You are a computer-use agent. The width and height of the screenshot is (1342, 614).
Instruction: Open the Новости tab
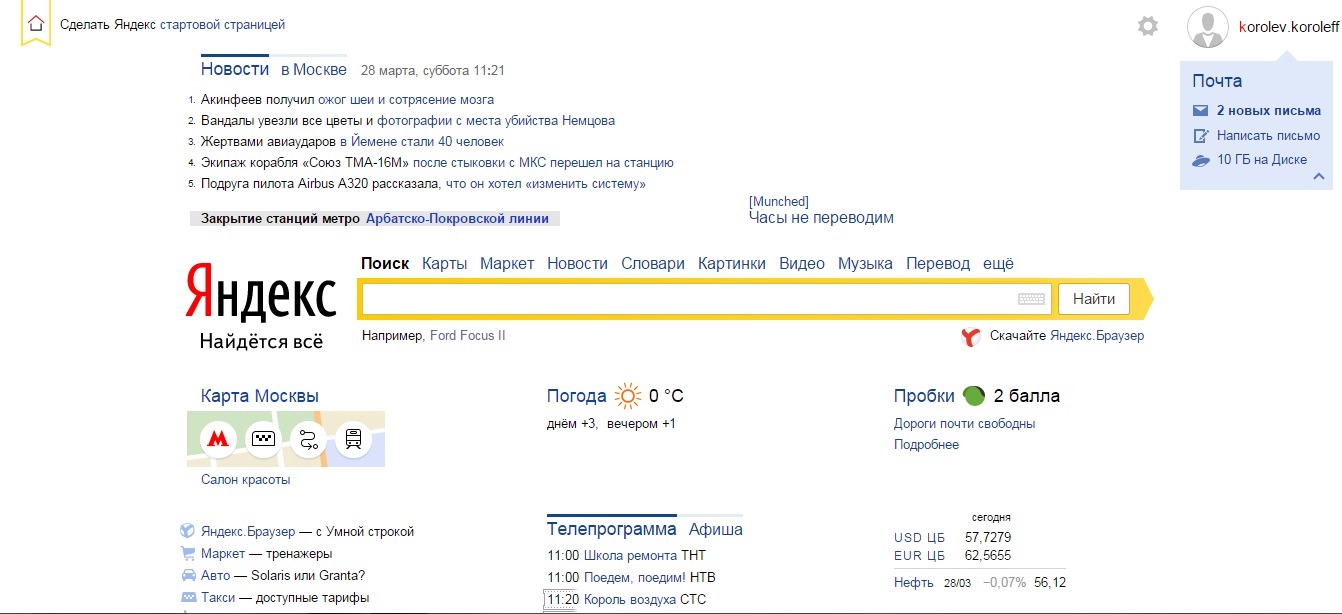[235, 69]
